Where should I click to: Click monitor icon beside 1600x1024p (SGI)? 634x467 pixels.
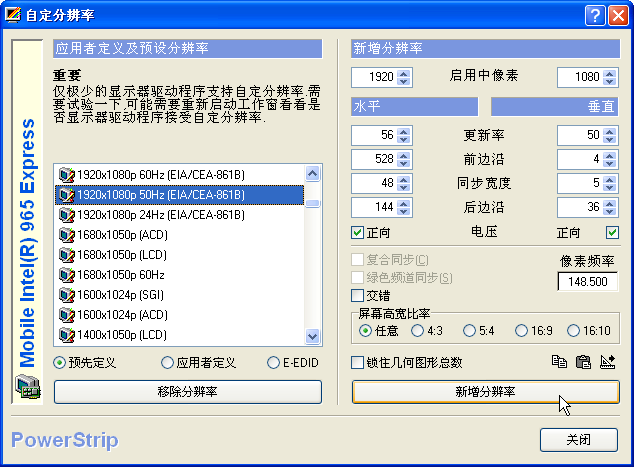pyautogui.click(x=67, y=295)
